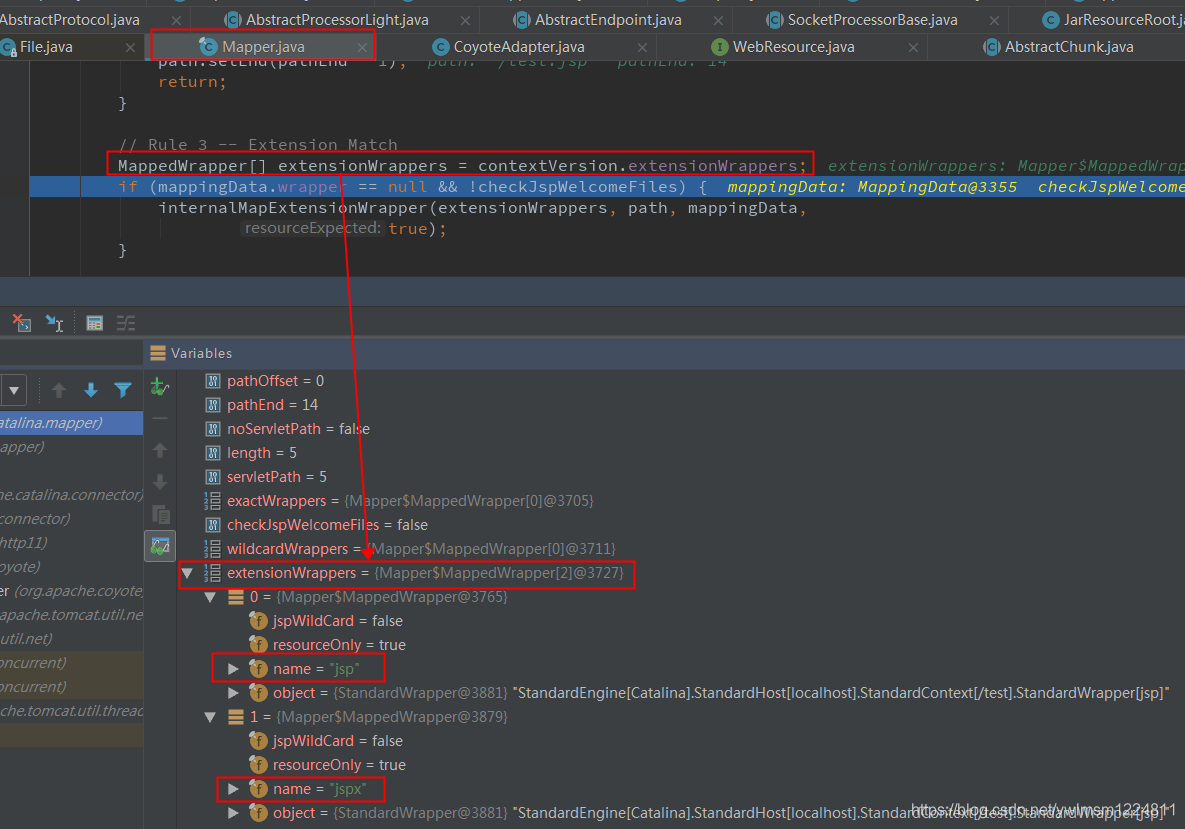Close the CoyoteAdapter.java tab

(642, 48)
